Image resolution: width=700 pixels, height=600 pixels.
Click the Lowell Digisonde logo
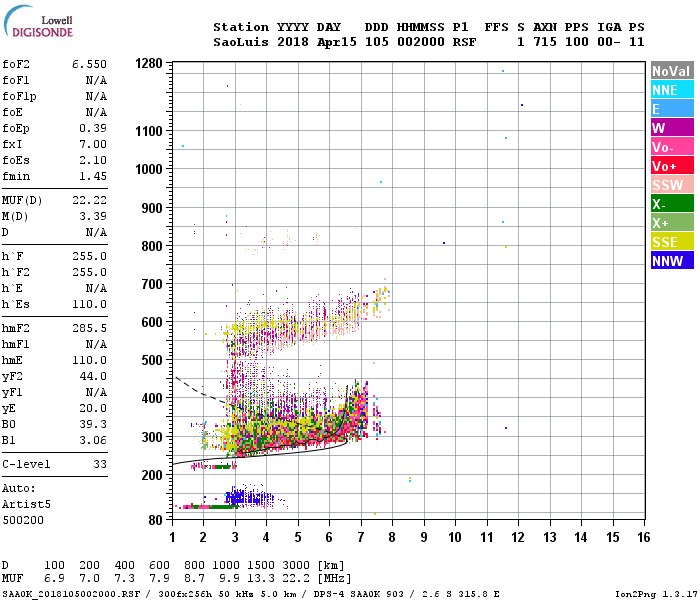[38, 21]
